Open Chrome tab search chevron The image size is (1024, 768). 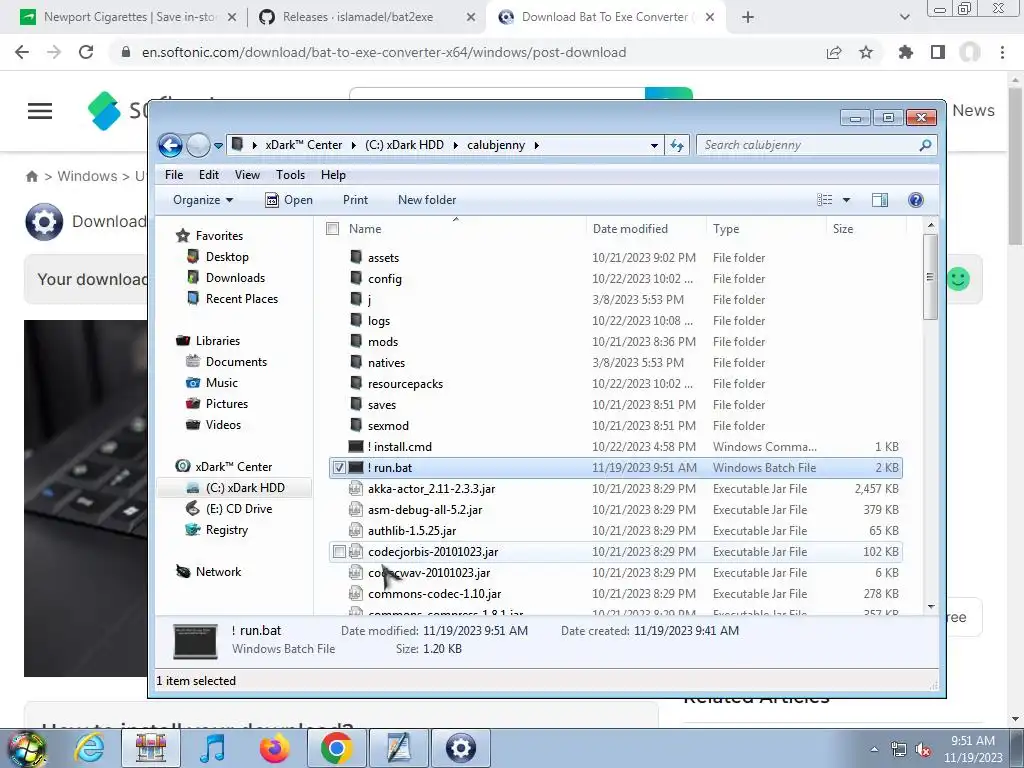click(x=904, y=18)
